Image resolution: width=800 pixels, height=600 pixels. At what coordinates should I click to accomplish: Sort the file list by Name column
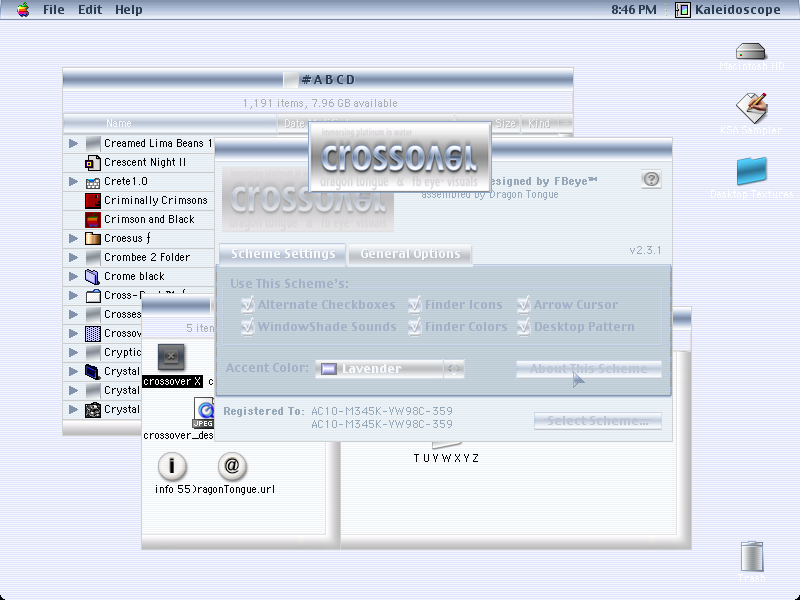[x=170, y=123]
